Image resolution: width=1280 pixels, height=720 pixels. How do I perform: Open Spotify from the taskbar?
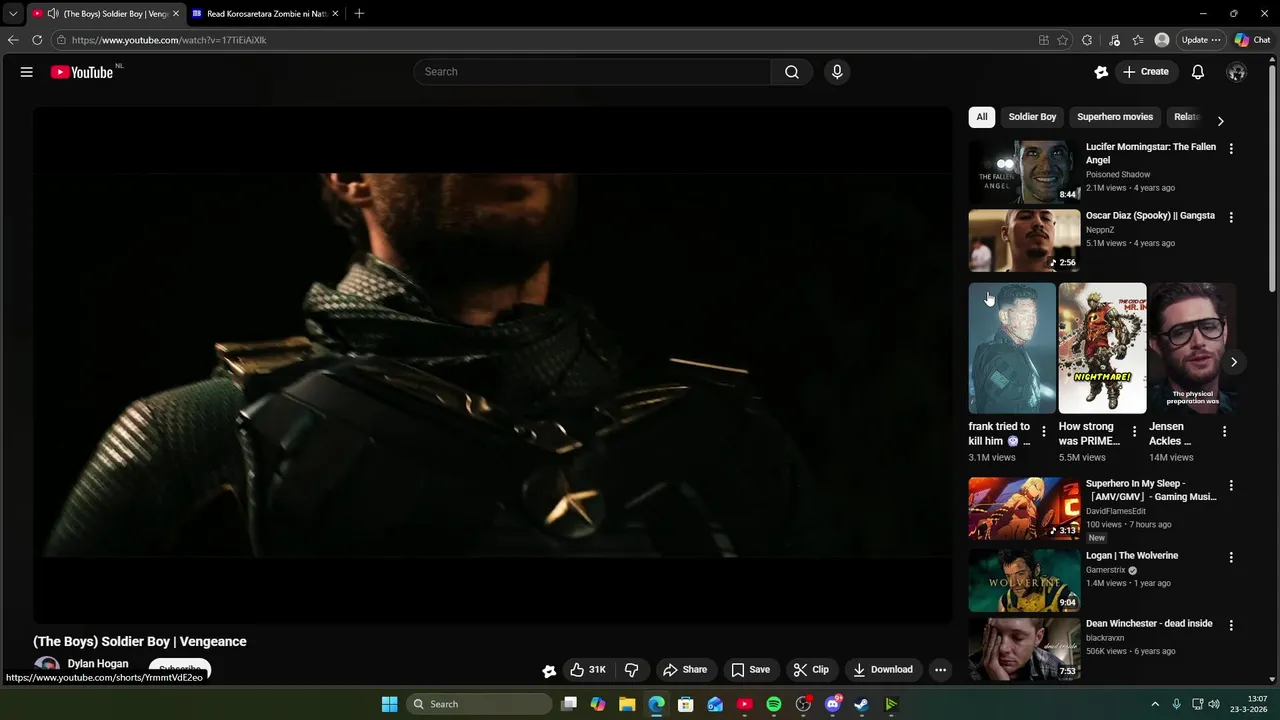click(x=774, y=704)
